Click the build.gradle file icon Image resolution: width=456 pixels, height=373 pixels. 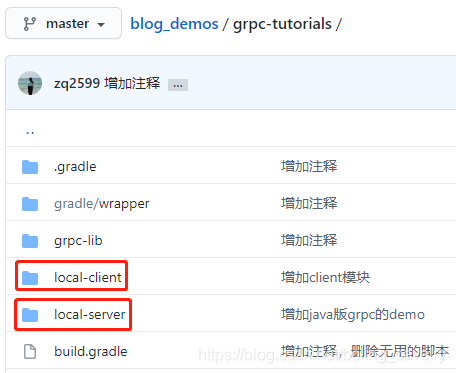30,352
